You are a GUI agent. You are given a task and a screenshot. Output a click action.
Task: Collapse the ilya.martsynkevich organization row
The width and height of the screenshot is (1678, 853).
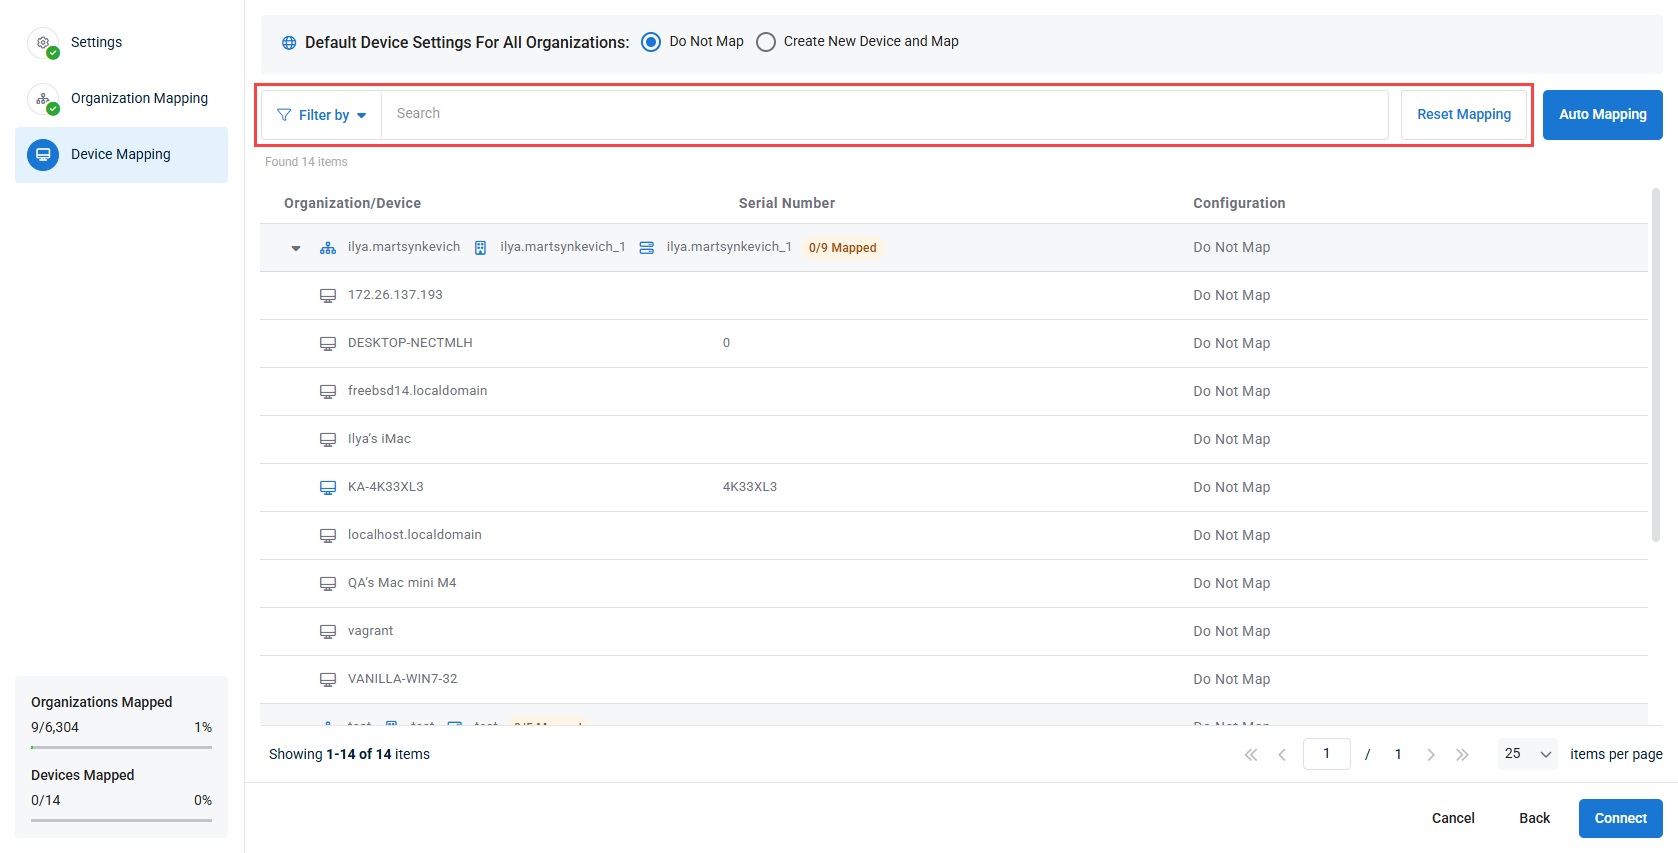(x=296, y=248)
